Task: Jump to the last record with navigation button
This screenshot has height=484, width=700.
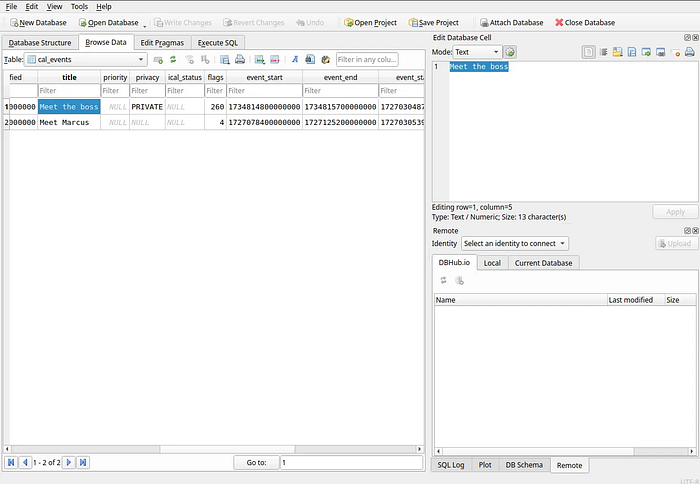Action: point(83,463)
